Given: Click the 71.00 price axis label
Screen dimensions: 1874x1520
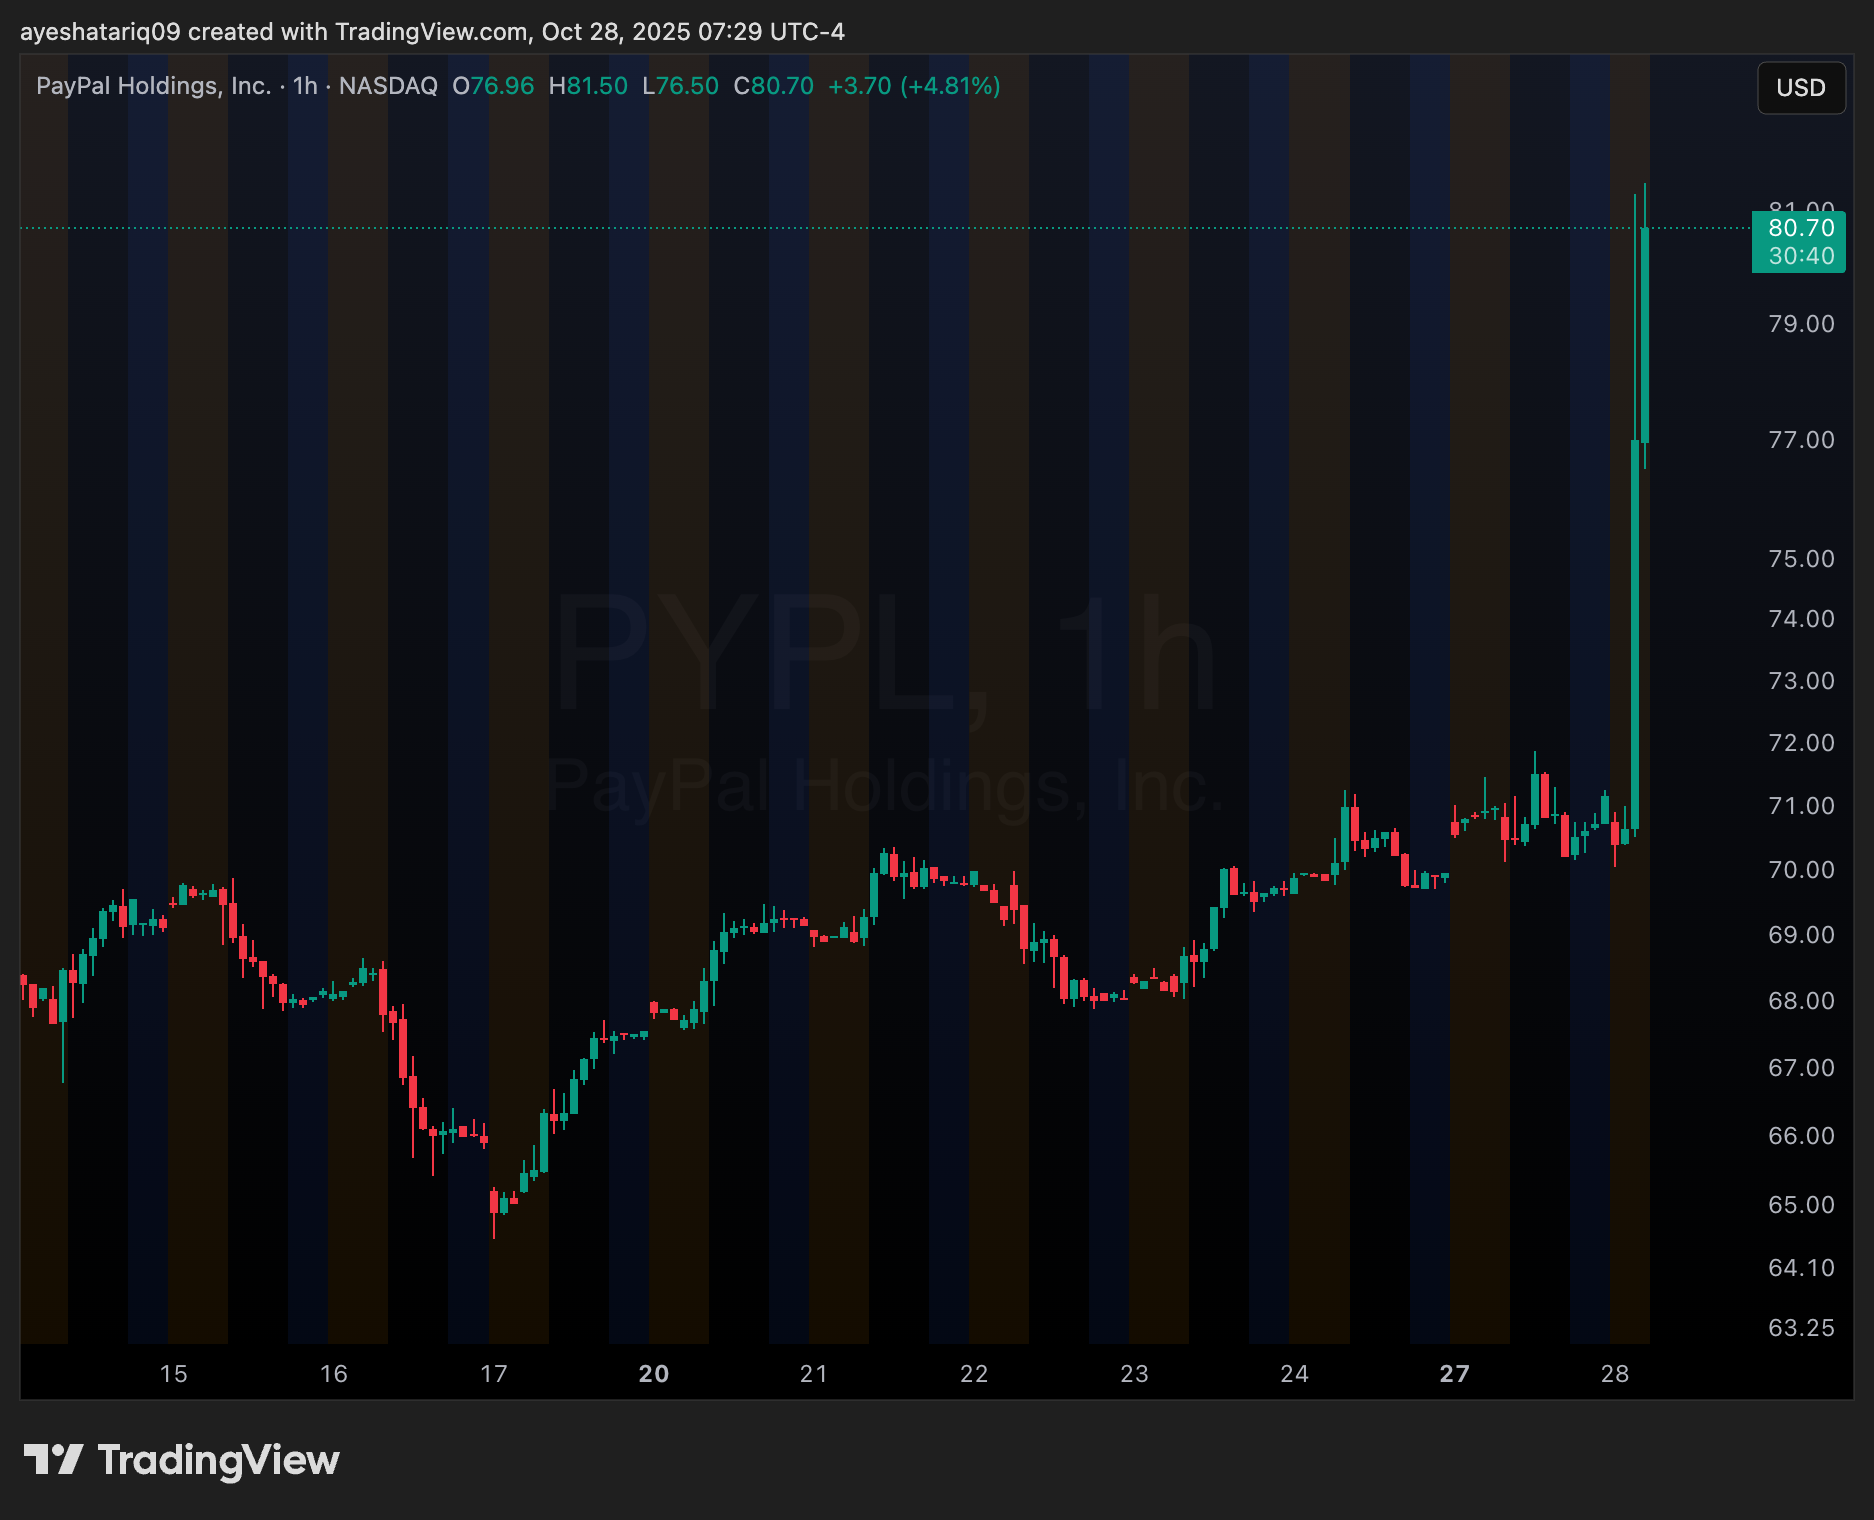Looking at the screenshot, I should point(1801,806).
